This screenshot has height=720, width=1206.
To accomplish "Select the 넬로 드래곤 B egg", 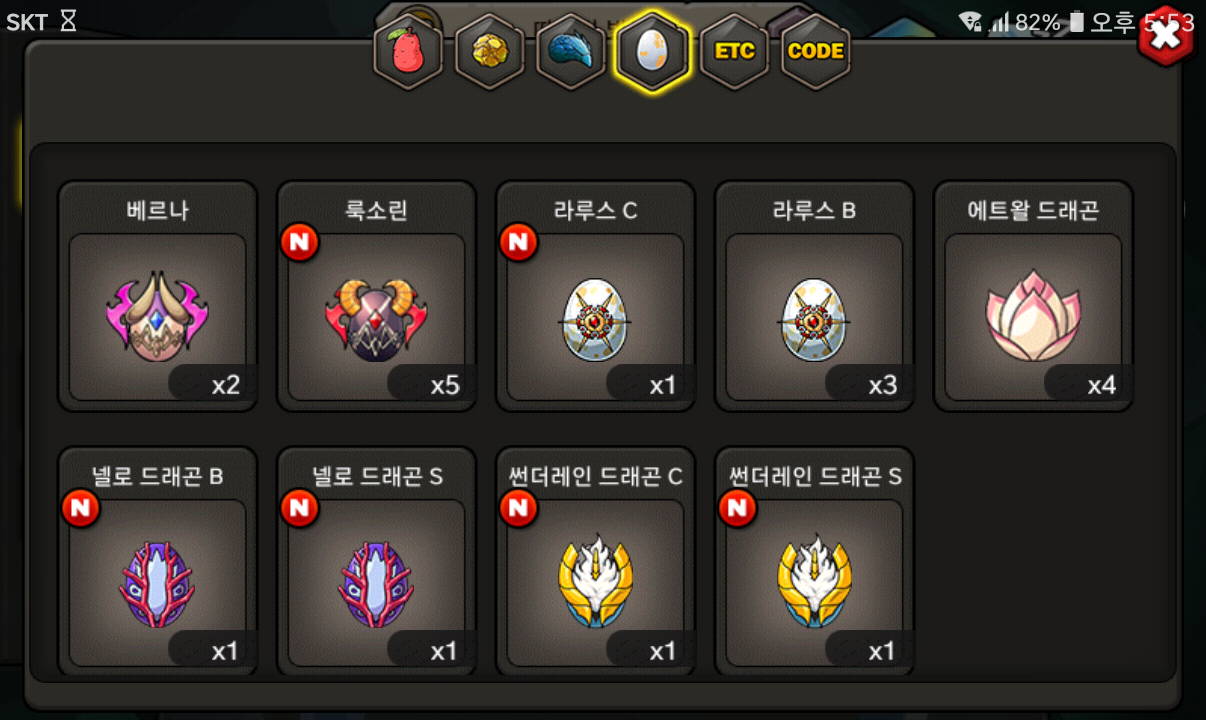I will click(158, 562).
